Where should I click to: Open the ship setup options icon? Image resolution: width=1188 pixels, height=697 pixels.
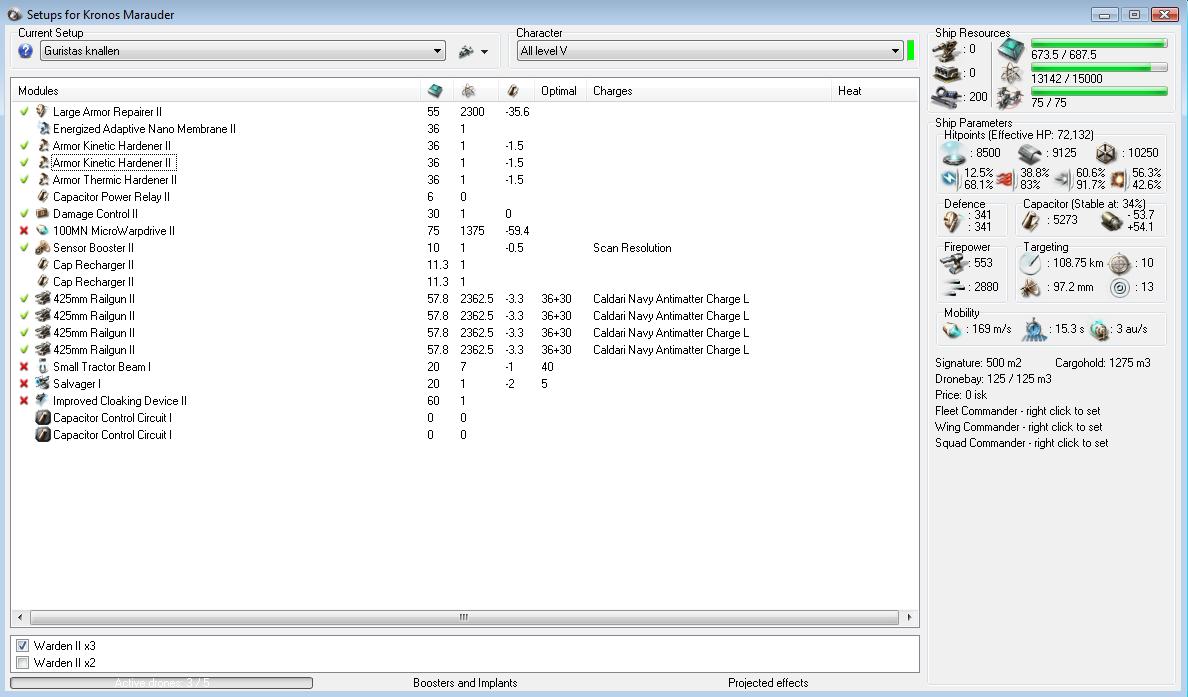(x=466, y=52)
